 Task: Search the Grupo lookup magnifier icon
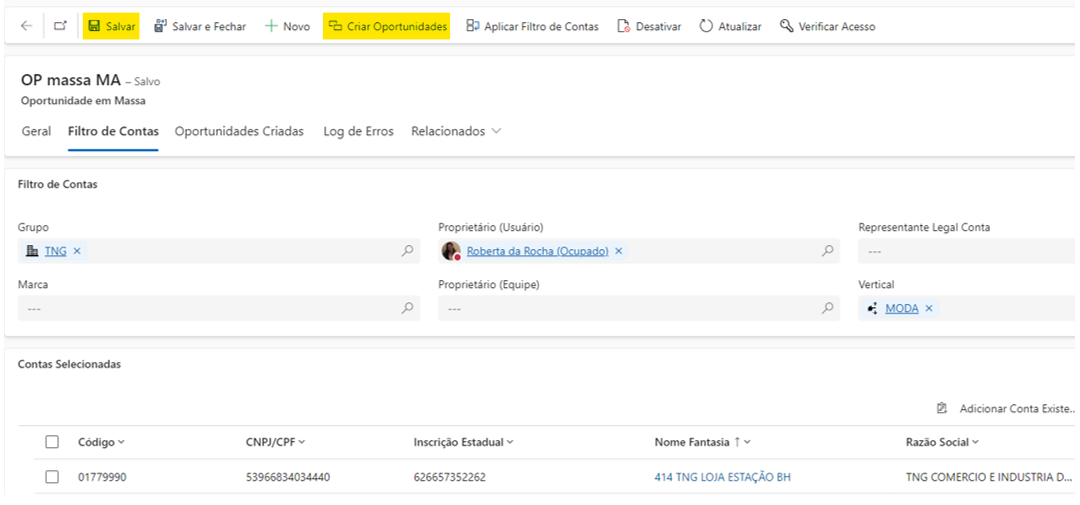[x=407, y=251]
